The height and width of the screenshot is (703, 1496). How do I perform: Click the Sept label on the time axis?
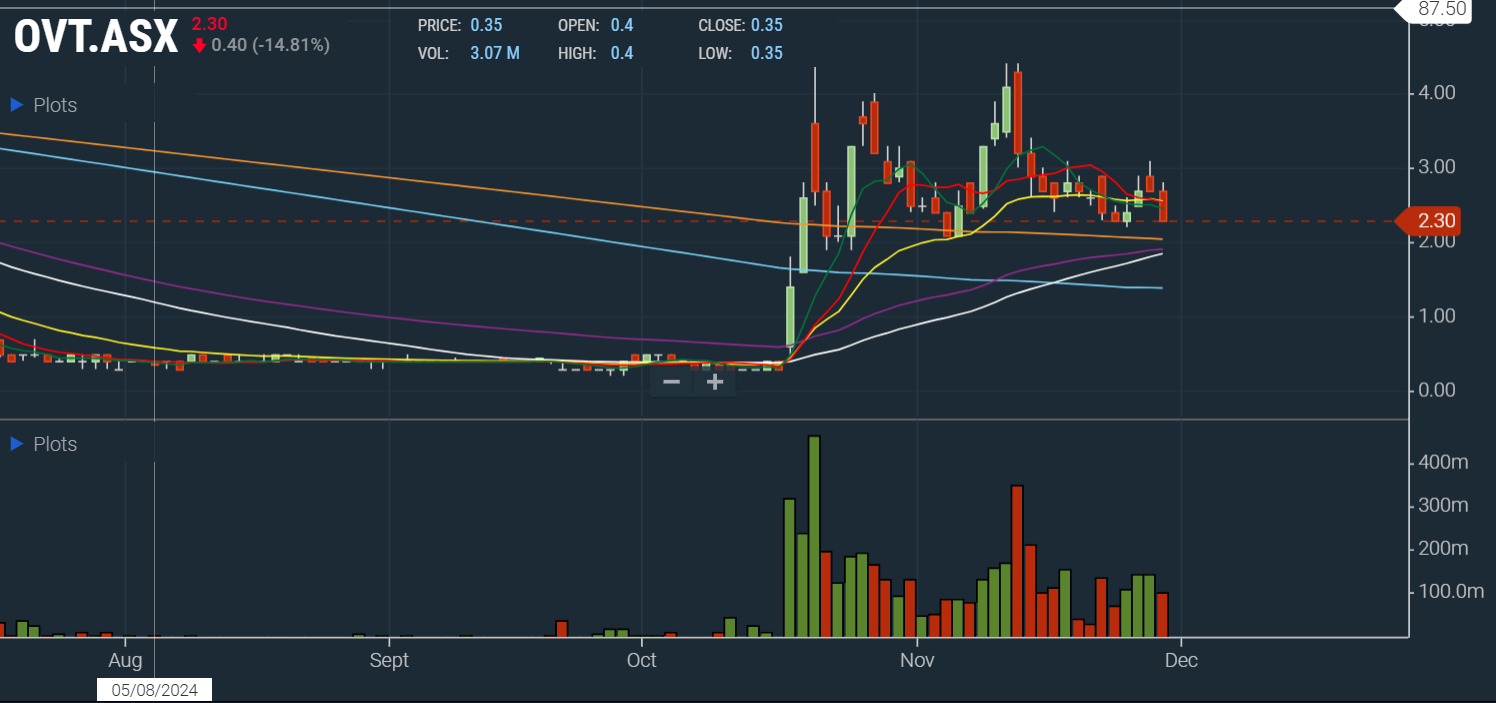[389, 660]
